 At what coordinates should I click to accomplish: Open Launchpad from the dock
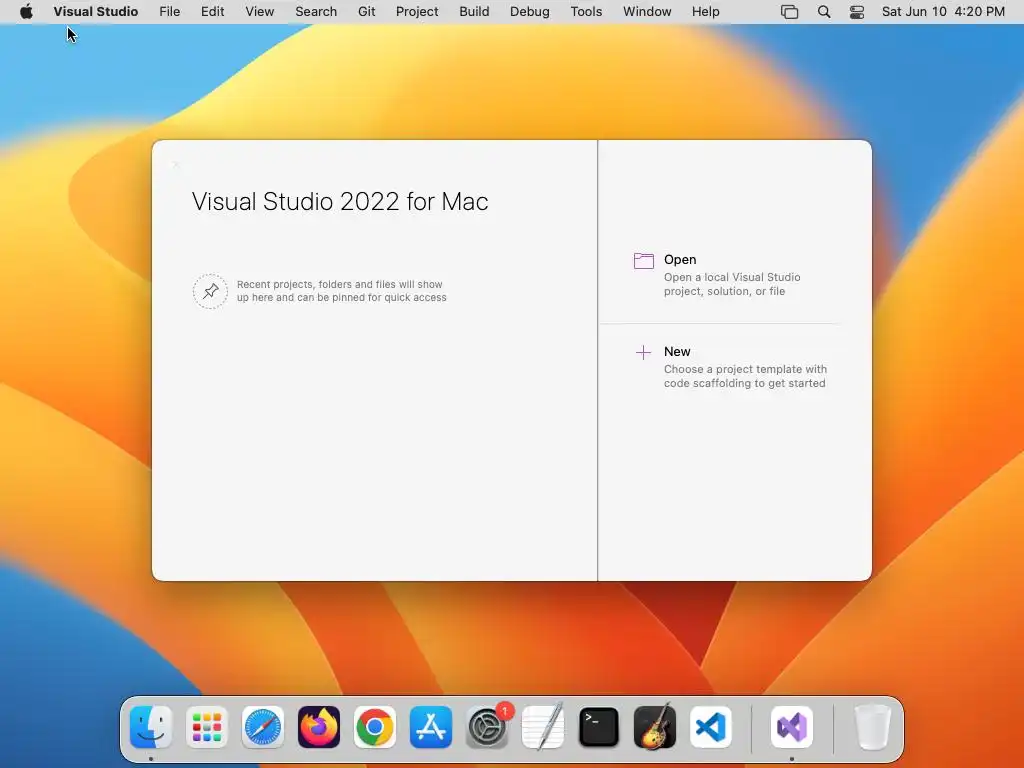(x=207, y=727)
